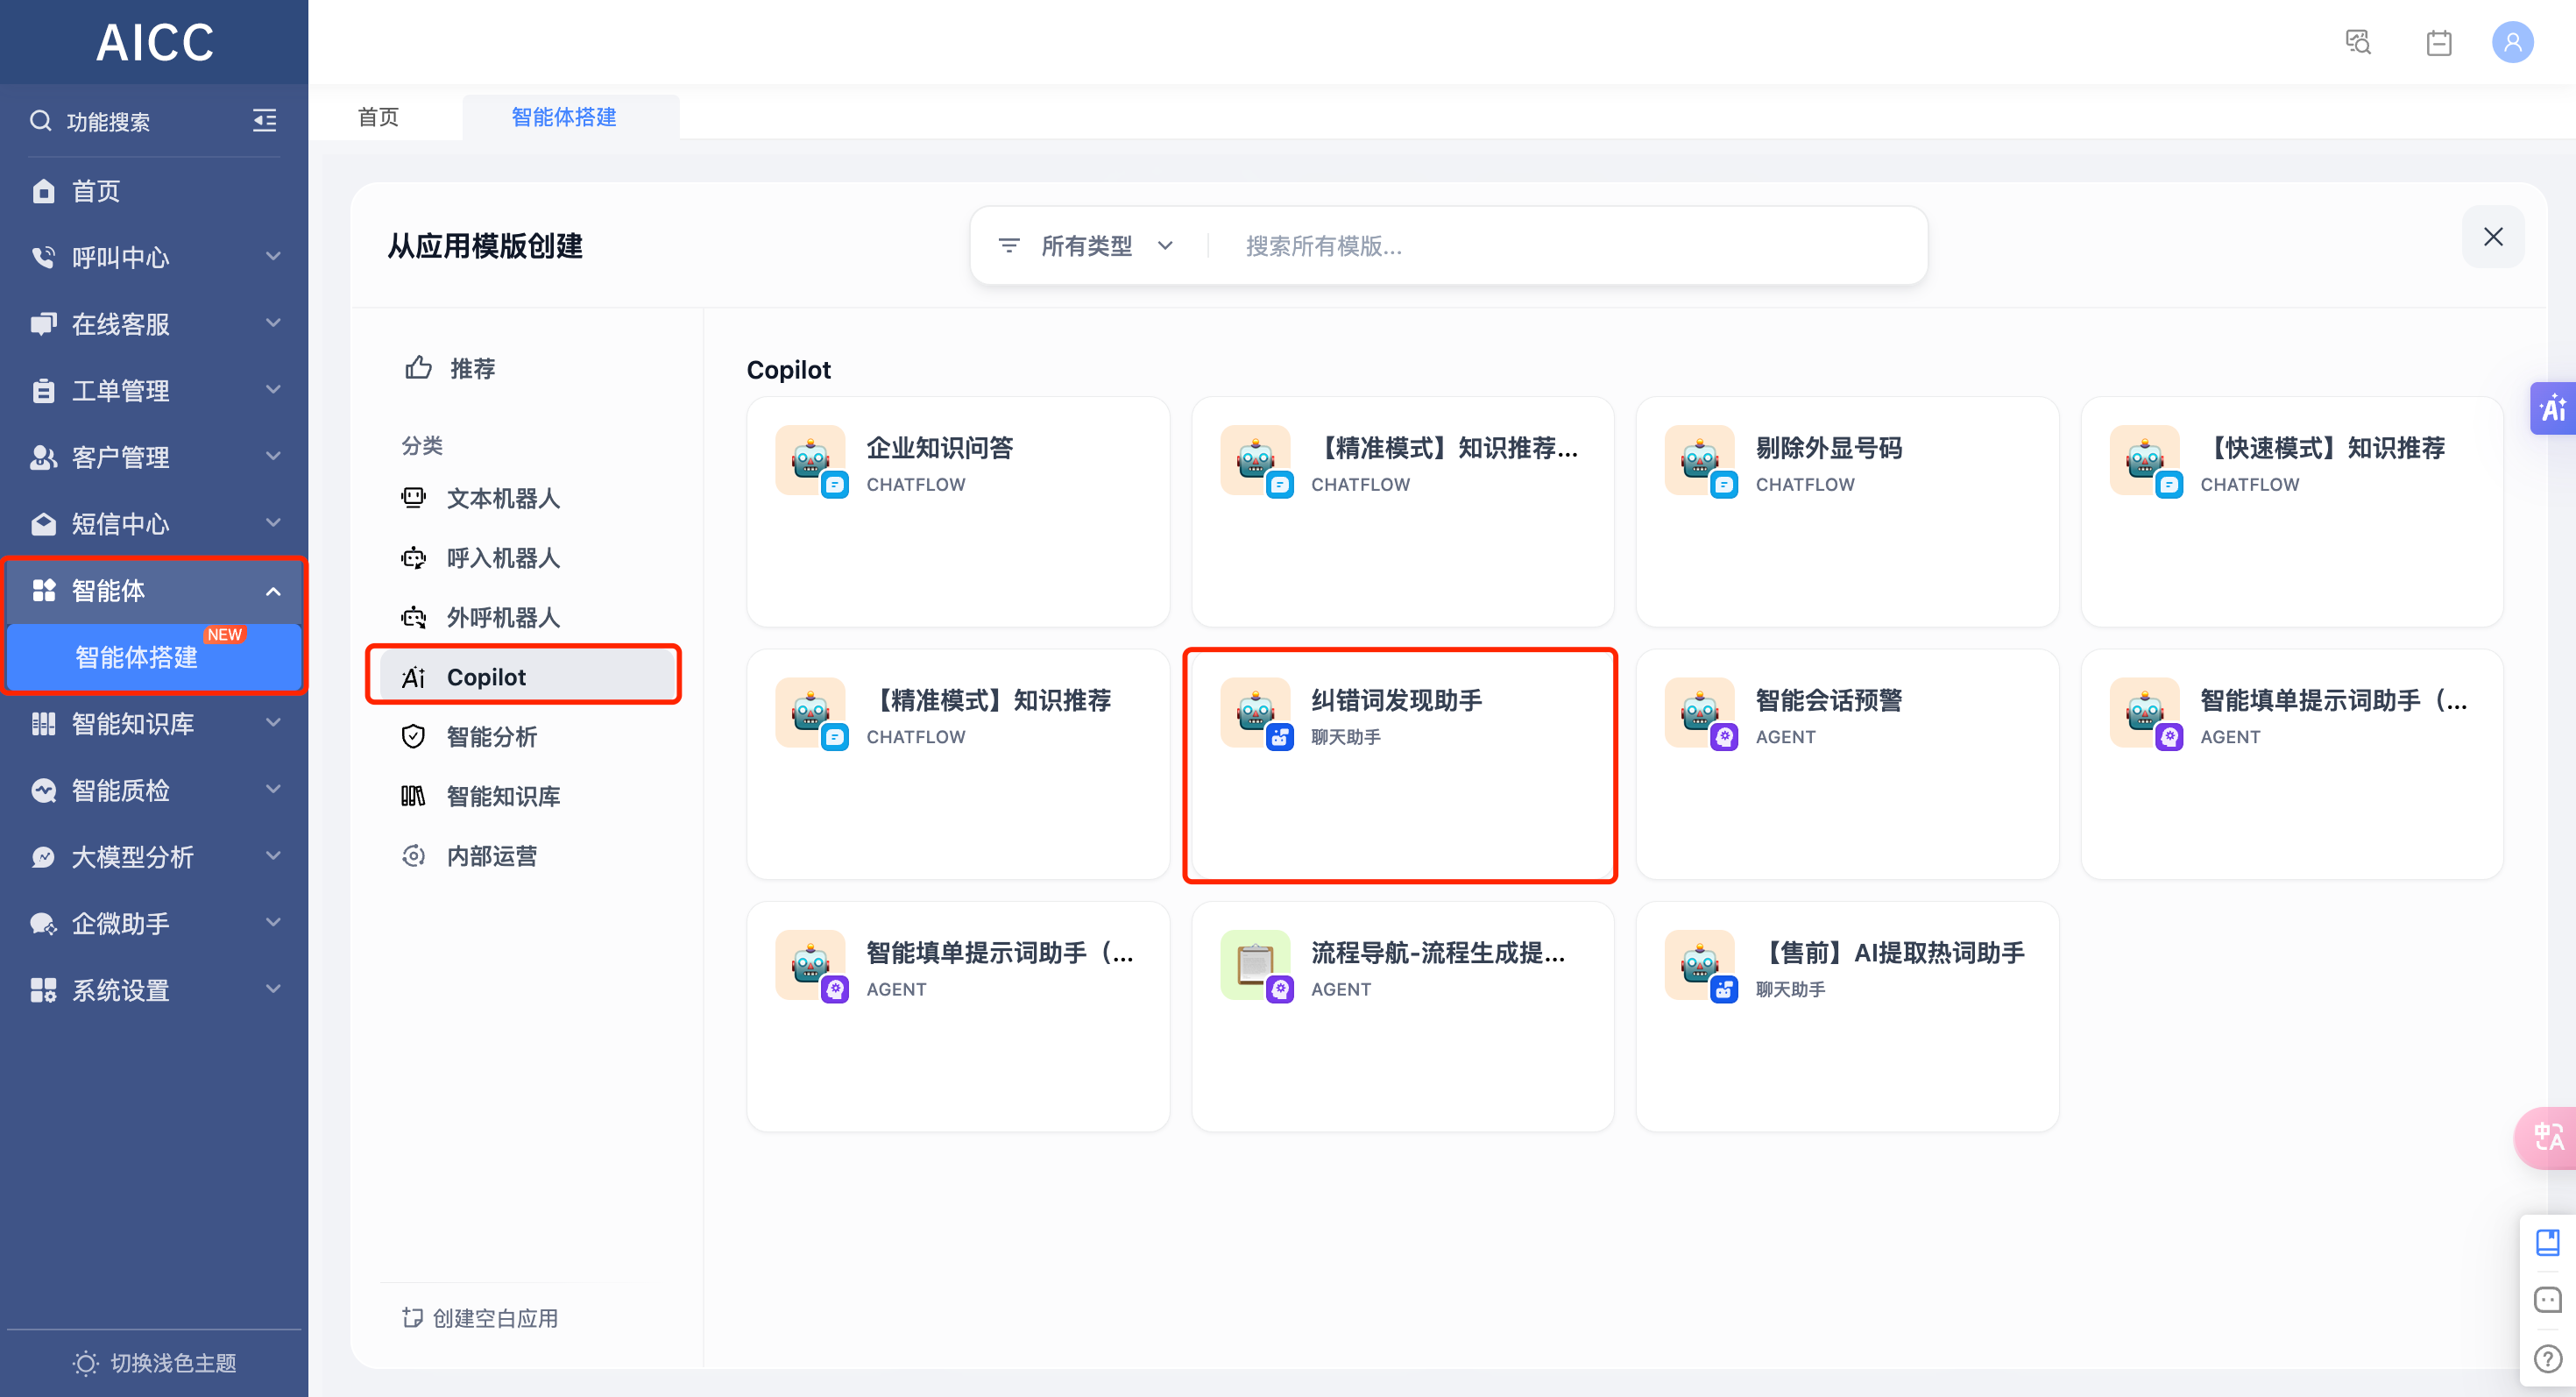
Task: Click the robot icon of 【售前】AI提取热词助手 card
Action: [1699, 965]
